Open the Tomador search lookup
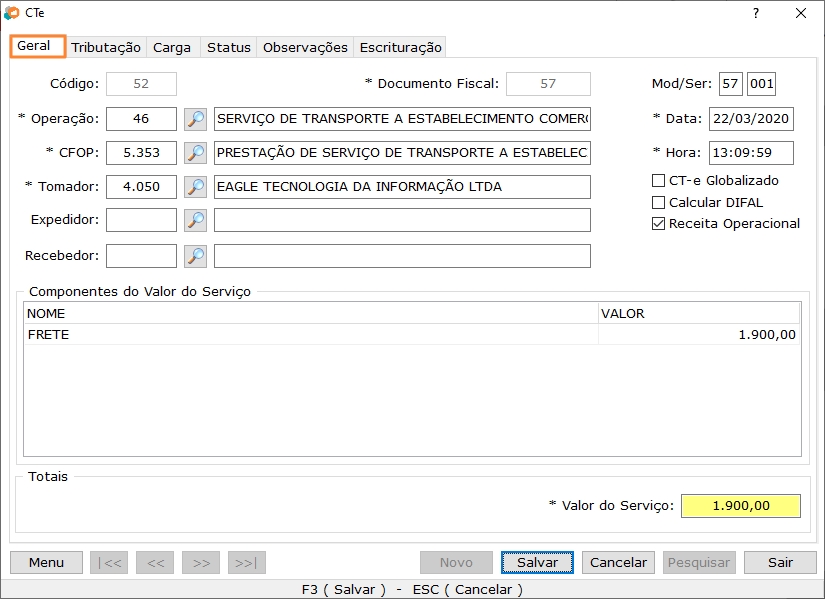This screenshot has width=825, height=599. (196, 187)
